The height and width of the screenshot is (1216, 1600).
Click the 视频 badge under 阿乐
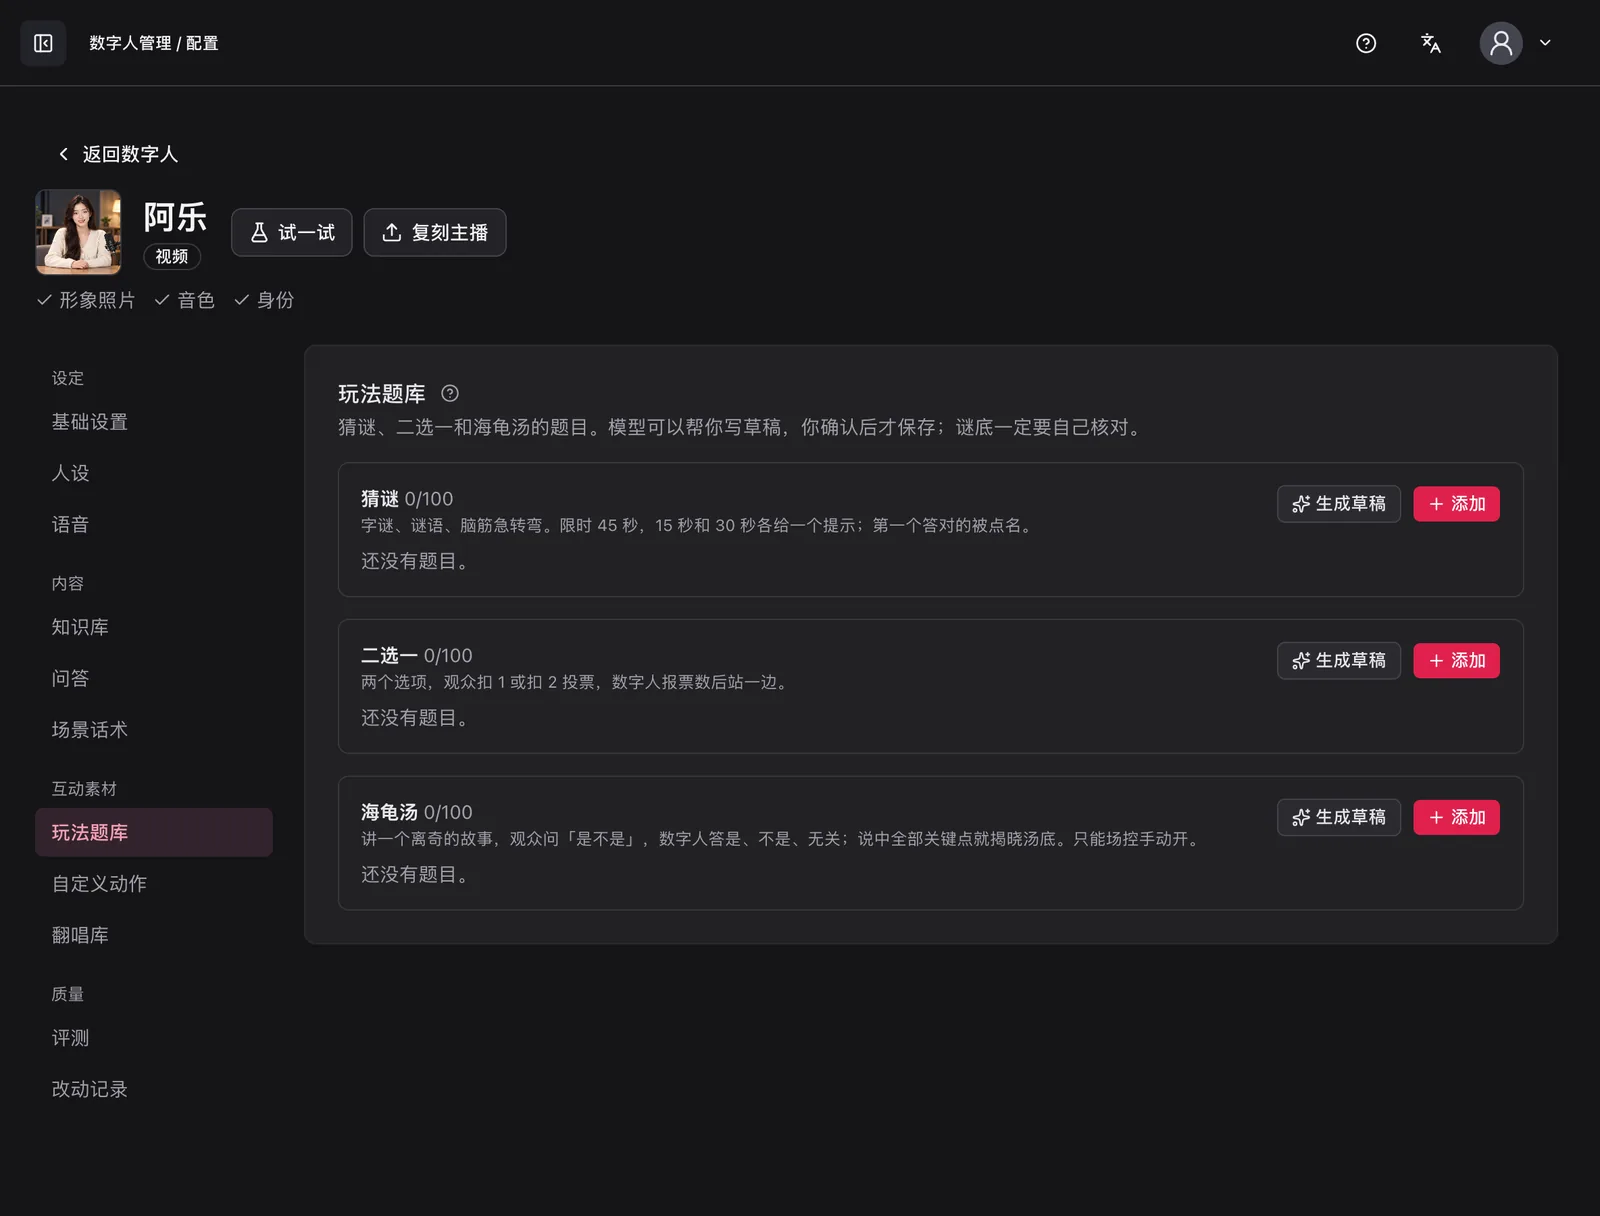[x=172, y=257]
